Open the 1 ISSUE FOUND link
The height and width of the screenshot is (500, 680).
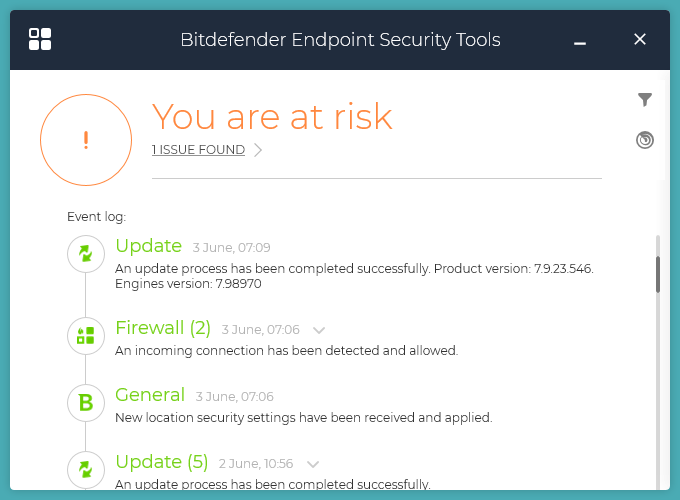tap(198, 150)
